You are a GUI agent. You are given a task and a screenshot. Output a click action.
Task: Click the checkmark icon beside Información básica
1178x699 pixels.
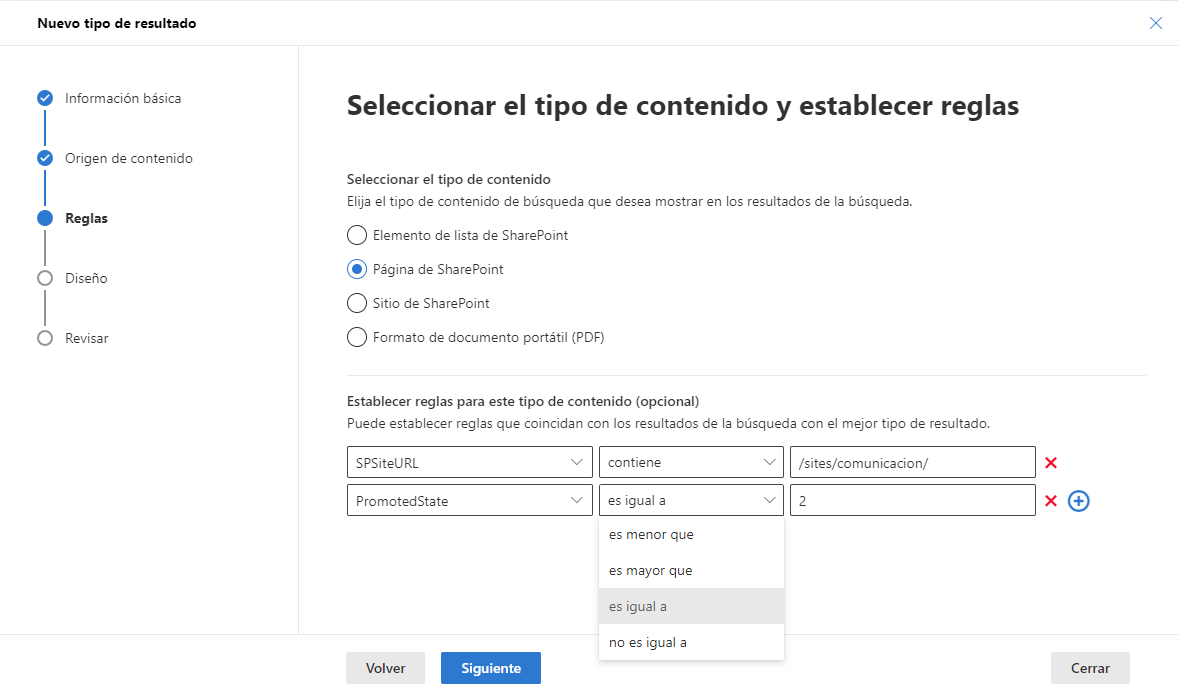(45, 98)
